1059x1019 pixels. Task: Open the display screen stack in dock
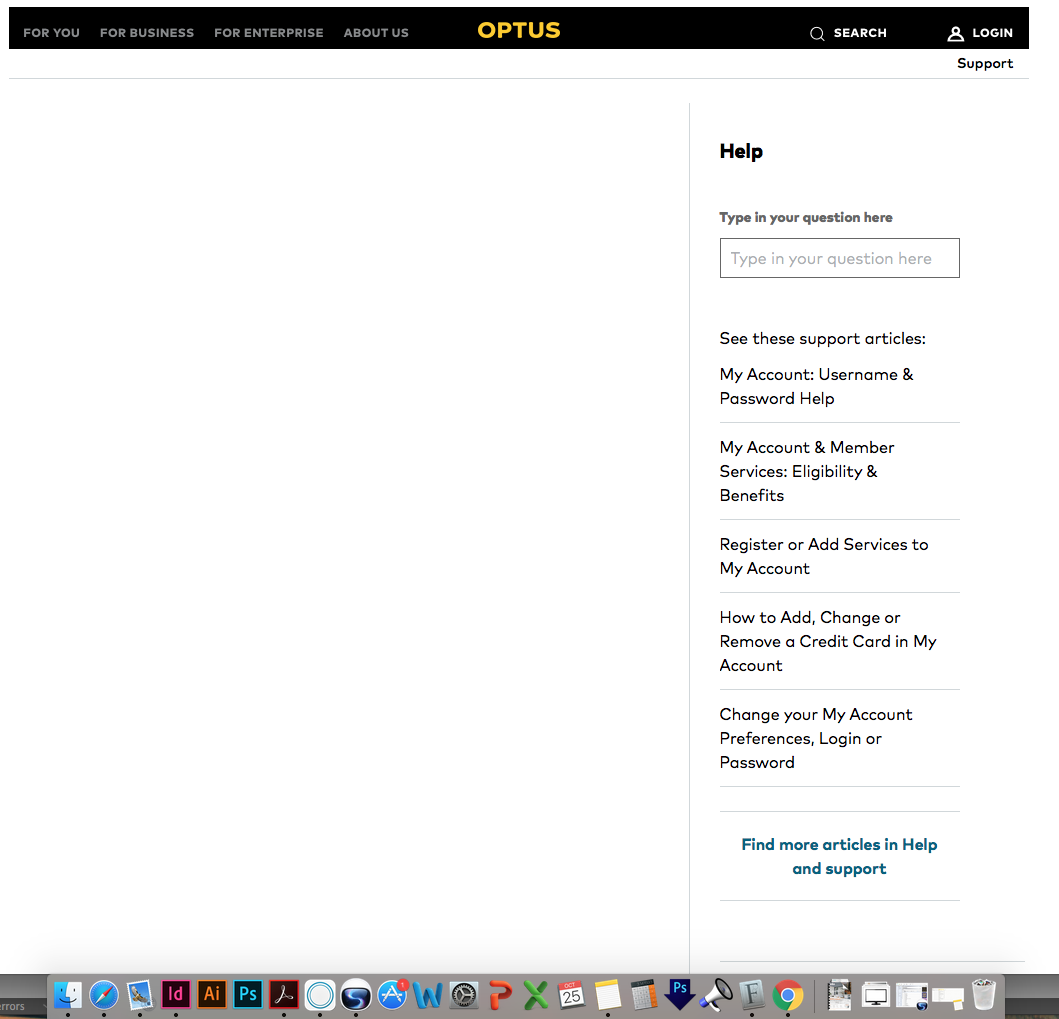876,995
